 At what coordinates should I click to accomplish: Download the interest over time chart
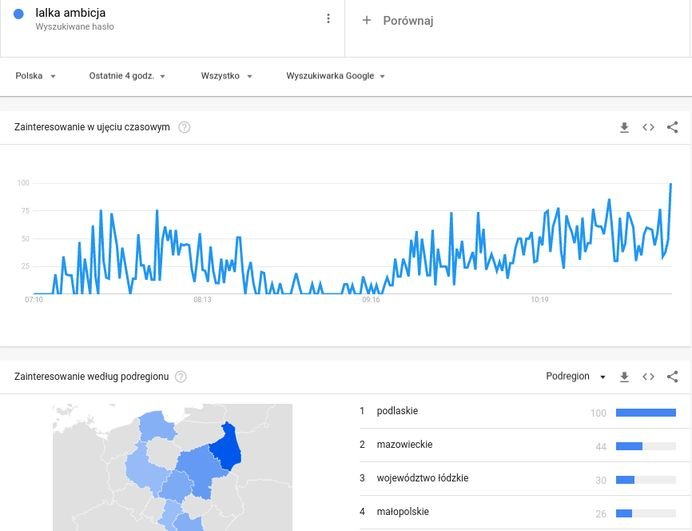tap(624, 127)
